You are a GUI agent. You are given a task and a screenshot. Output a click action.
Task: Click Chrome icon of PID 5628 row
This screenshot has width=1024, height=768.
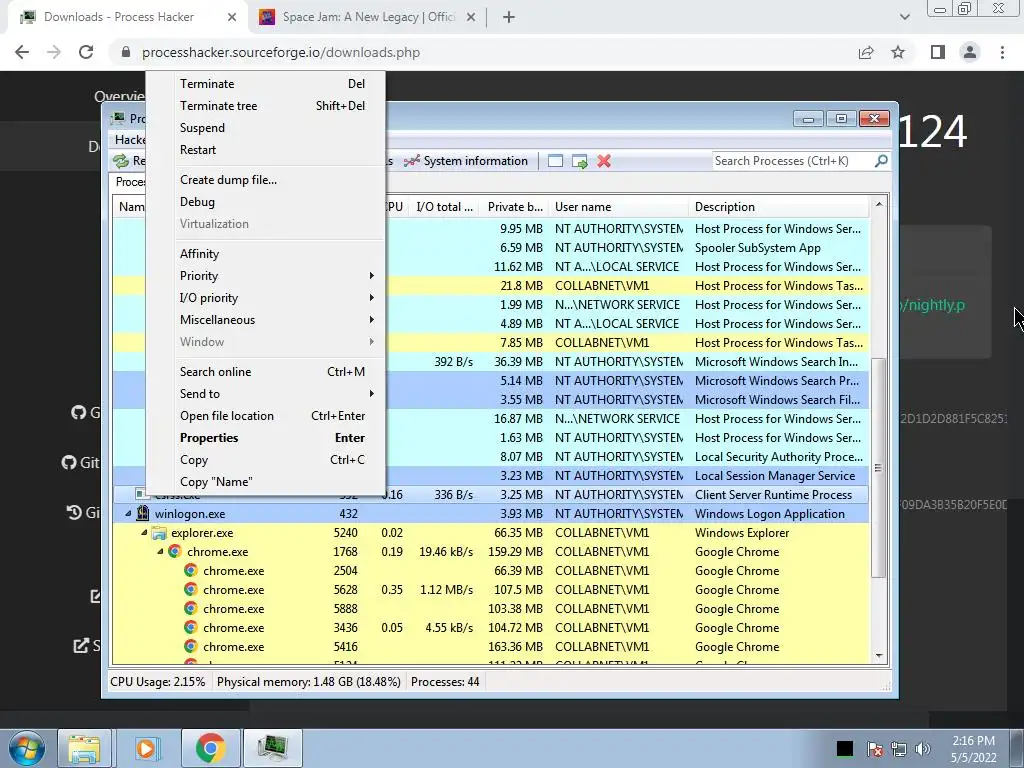pyautogui.click(x=190, y=590)
